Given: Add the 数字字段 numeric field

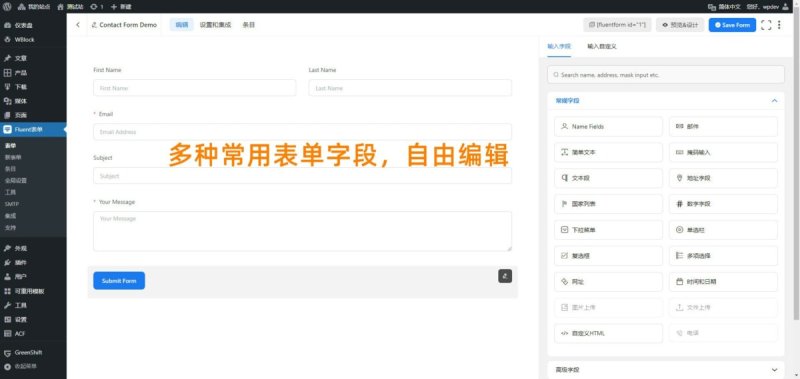Looking at the screenshot, I should [x=723, y=204].
